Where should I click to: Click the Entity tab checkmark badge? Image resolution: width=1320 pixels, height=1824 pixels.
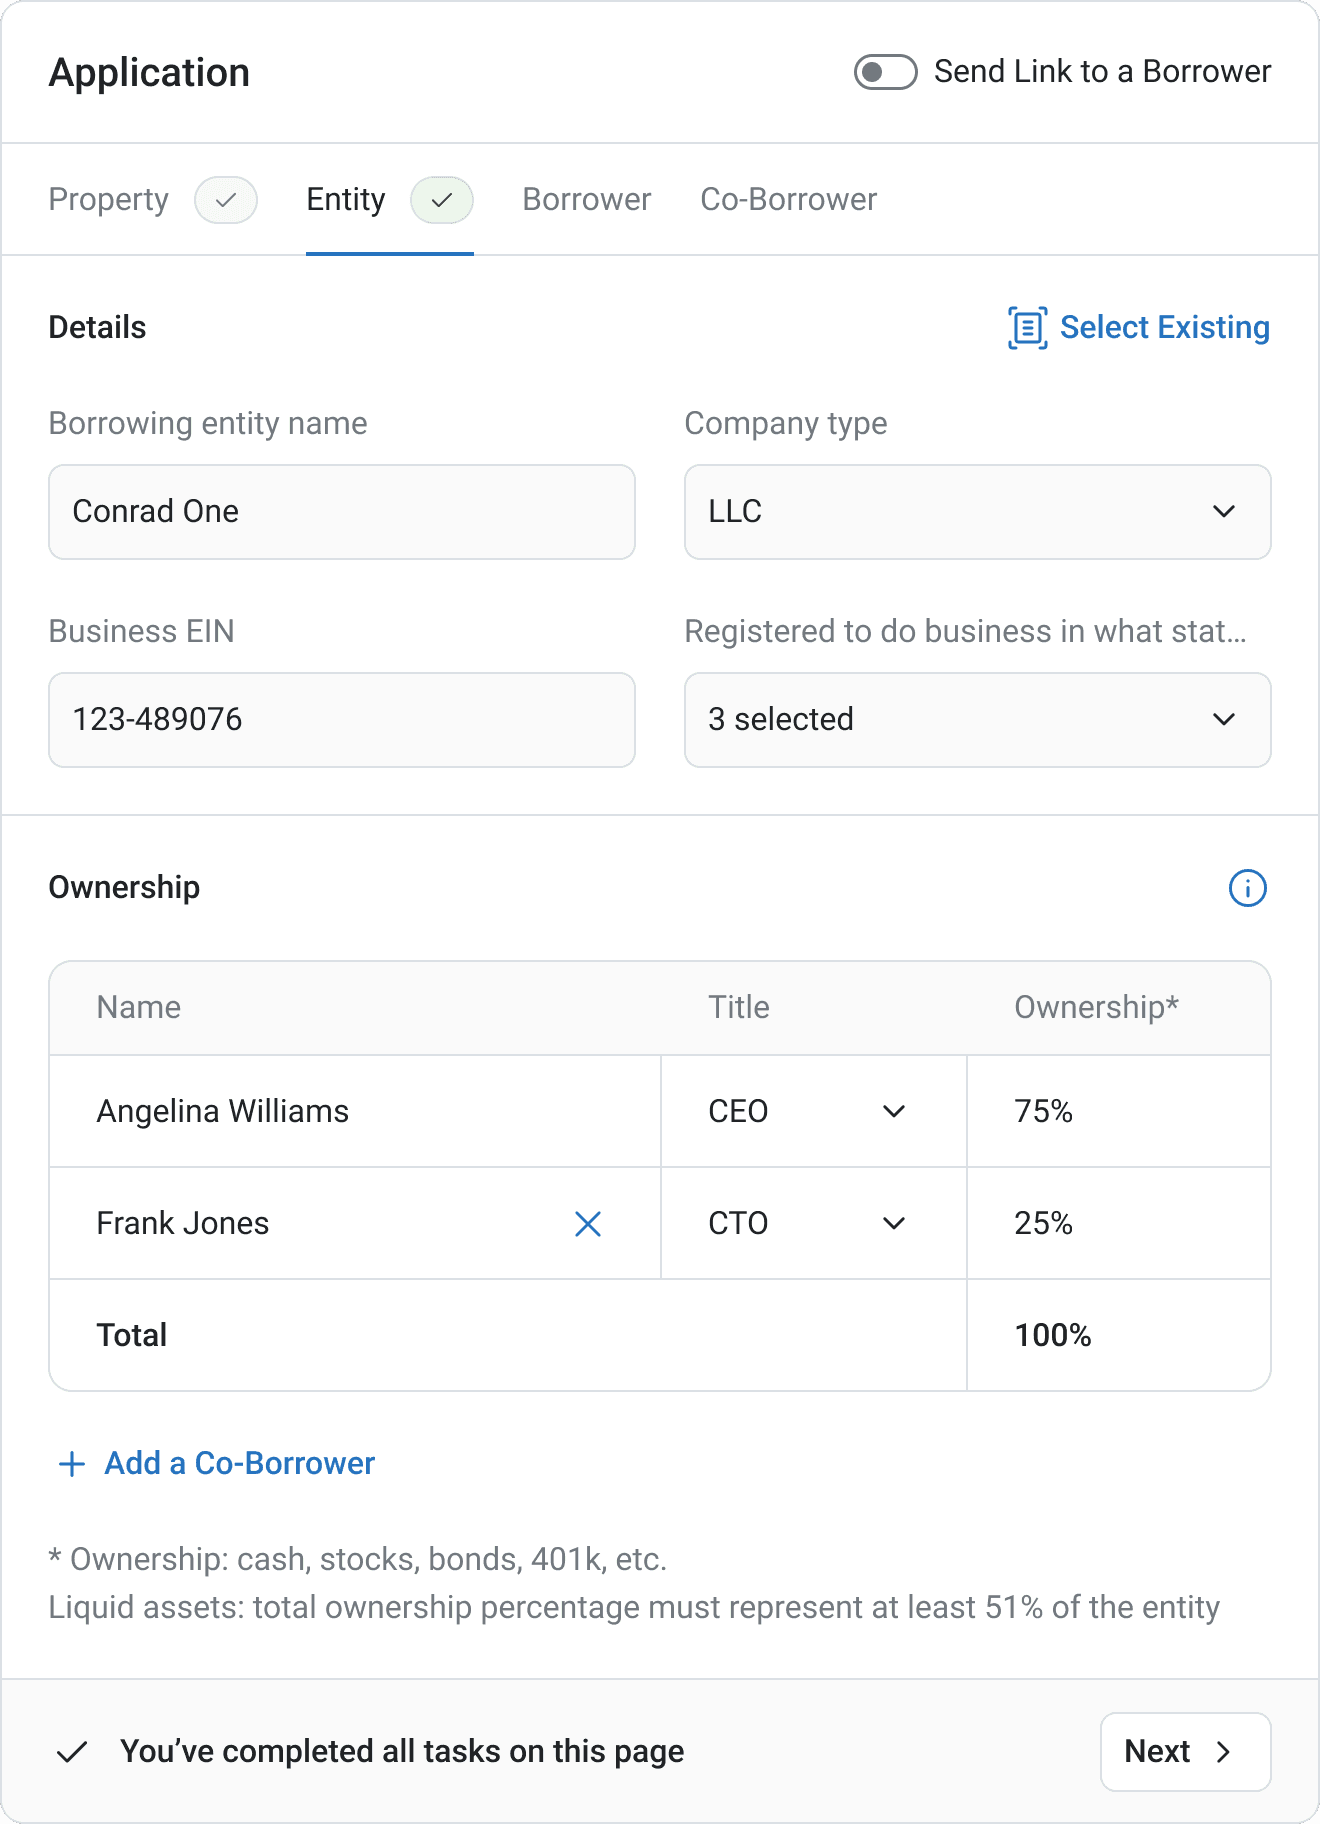tap(441, 200)
